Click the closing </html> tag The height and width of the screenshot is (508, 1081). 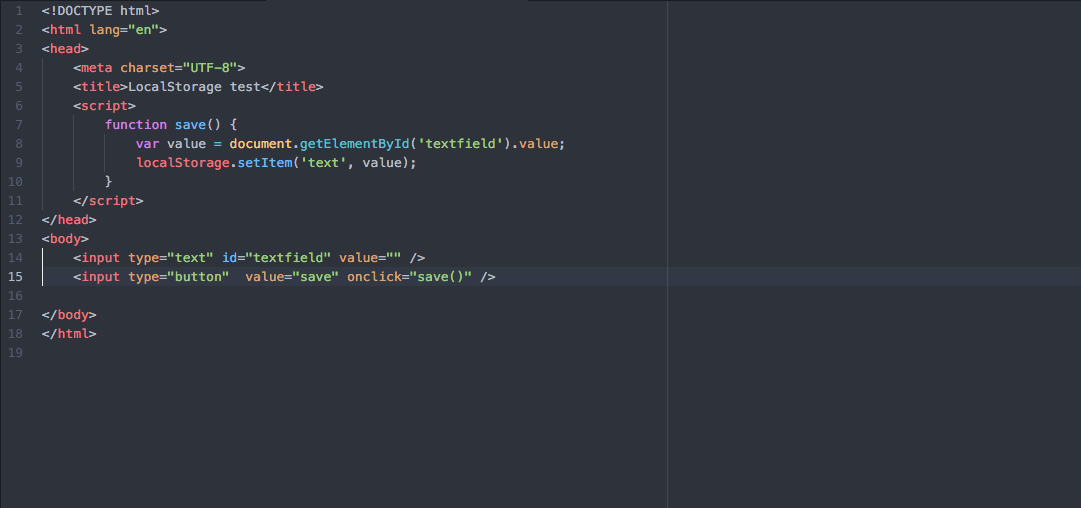coord(69,334)
